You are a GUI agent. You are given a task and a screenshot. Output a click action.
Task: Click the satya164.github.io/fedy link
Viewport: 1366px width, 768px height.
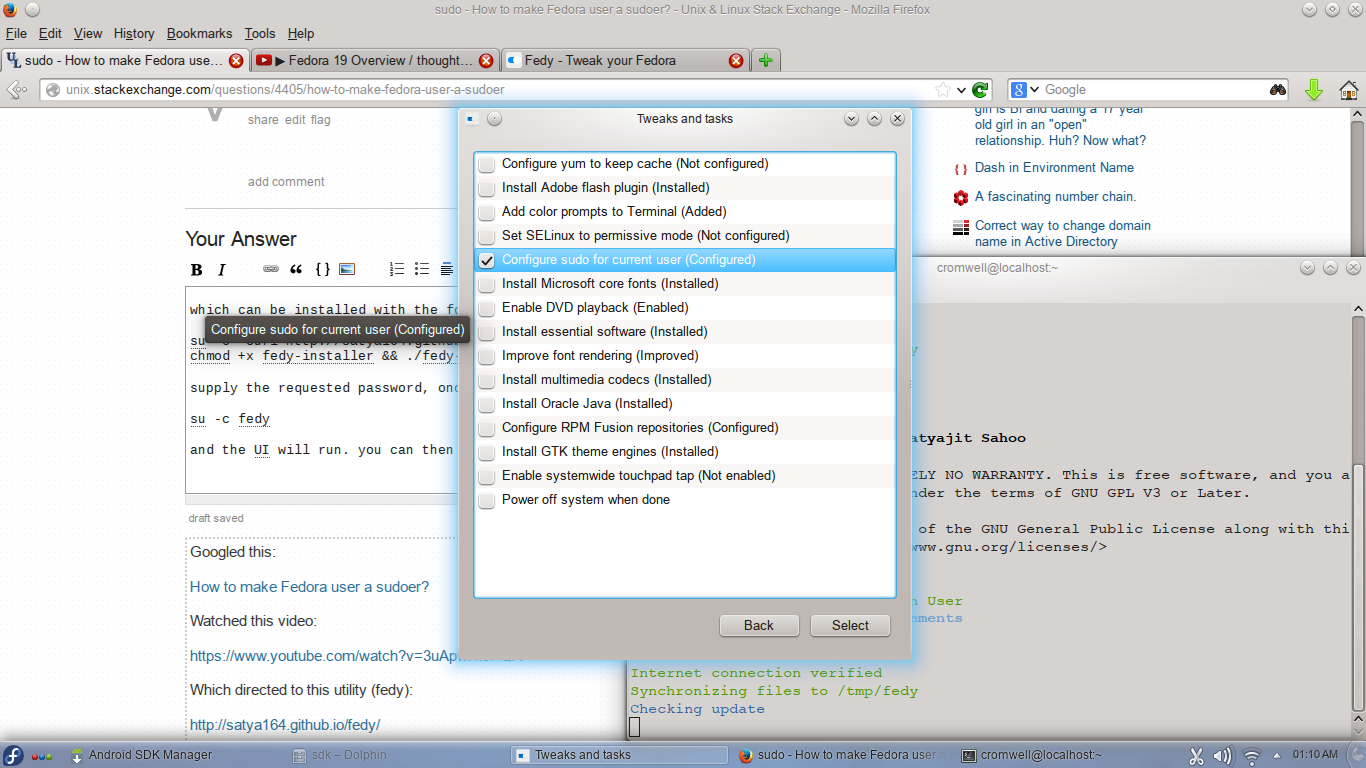pyautogui.click(x=285, y=725)
